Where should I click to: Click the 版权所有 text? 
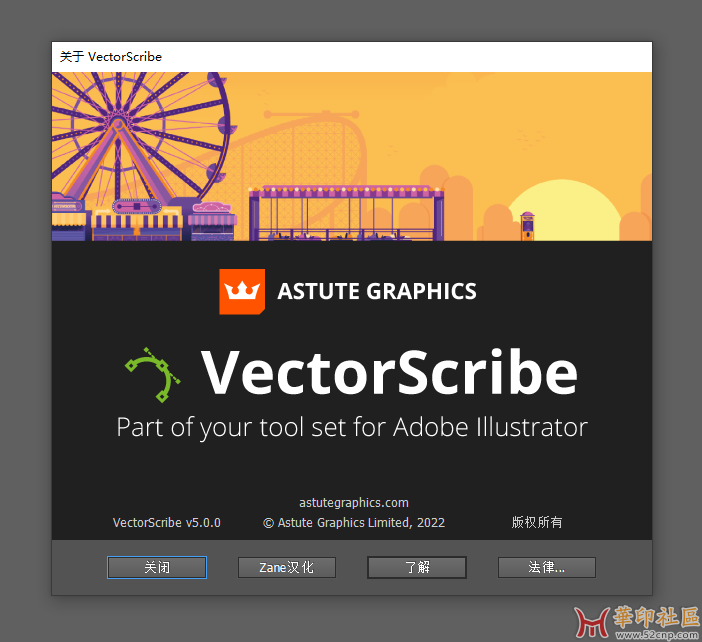pyautogui.click(x=537, y=522)
